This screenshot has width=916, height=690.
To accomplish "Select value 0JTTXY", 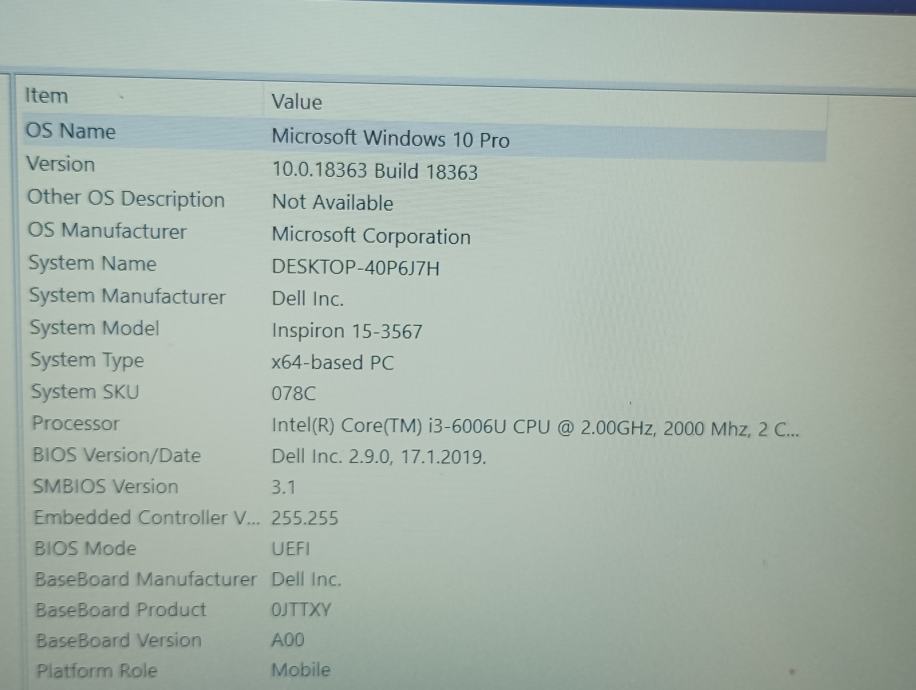I will (x=301, y=610).
